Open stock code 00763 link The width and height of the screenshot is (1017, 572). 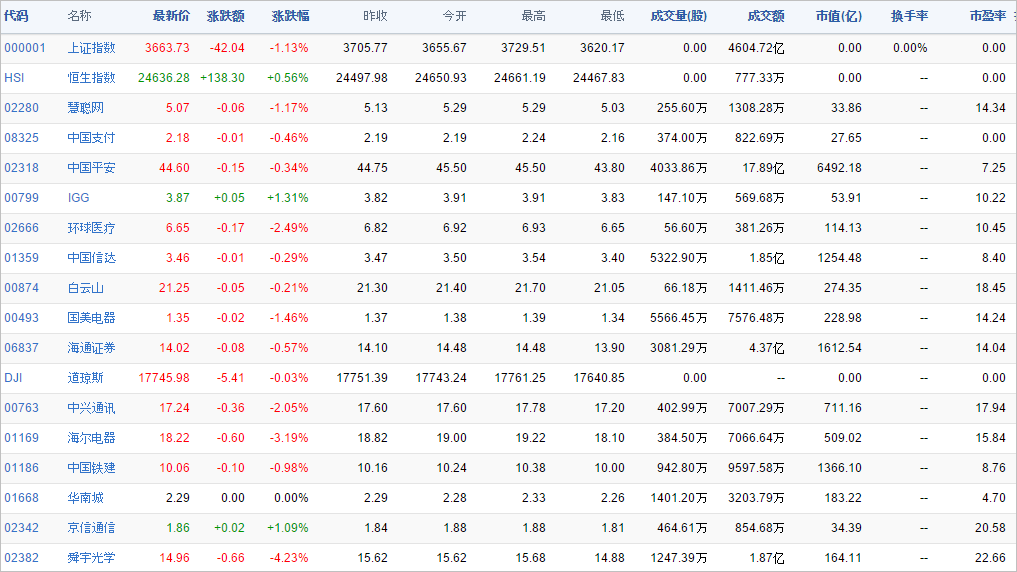tap(21, 408)
